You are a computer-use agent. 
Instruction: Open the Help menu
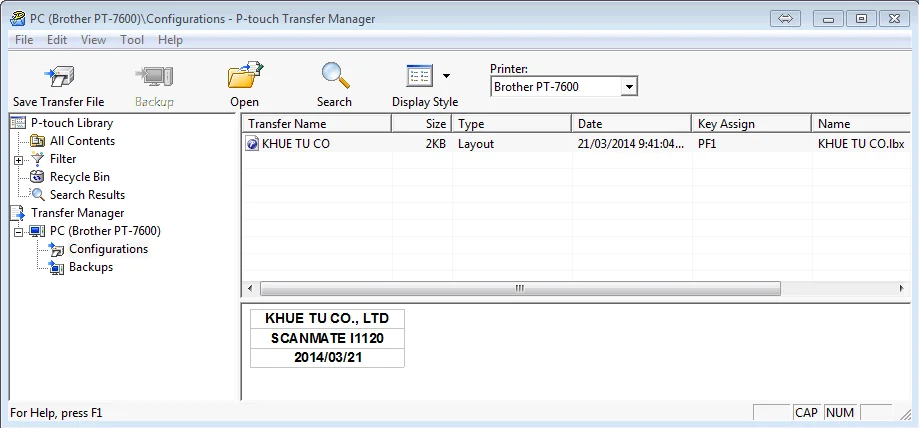coord(170,40)
